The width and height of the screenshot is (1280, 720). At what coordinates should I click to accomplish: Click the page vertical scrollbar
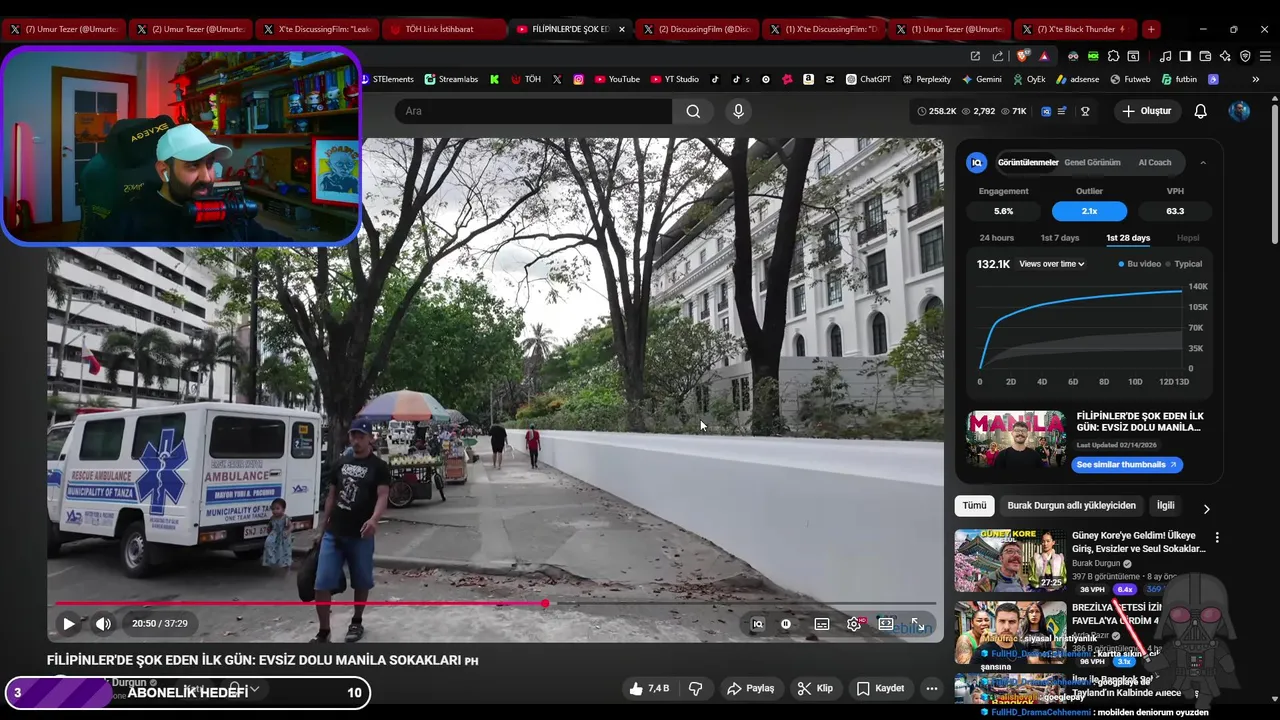1274,175
